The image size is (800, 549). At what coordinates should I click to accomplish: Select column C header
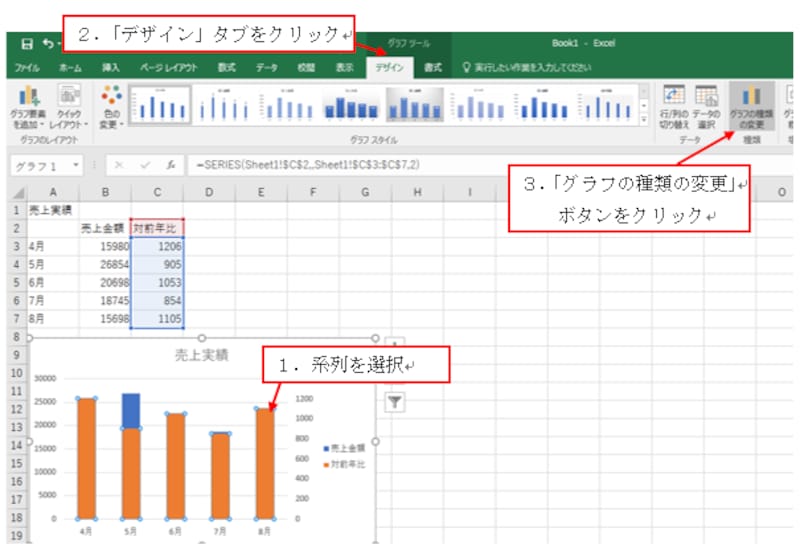(157, 192)
